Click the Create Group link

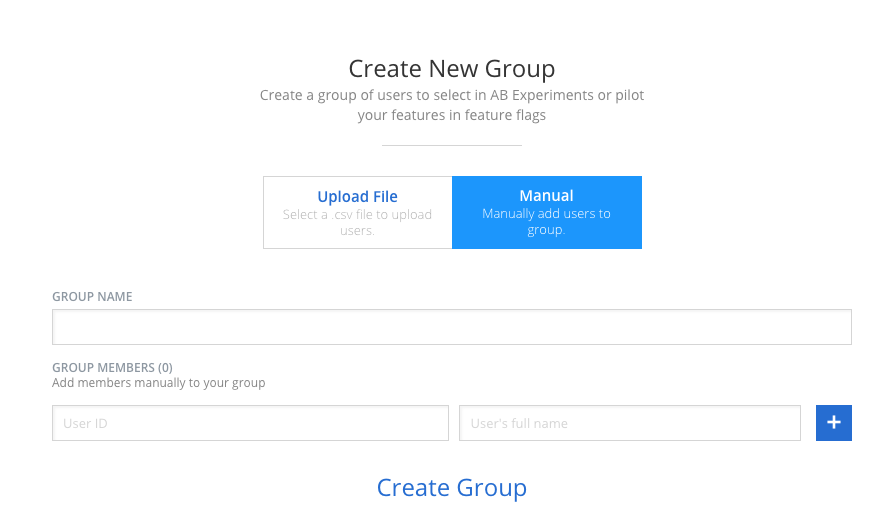[x=452, y=488]
